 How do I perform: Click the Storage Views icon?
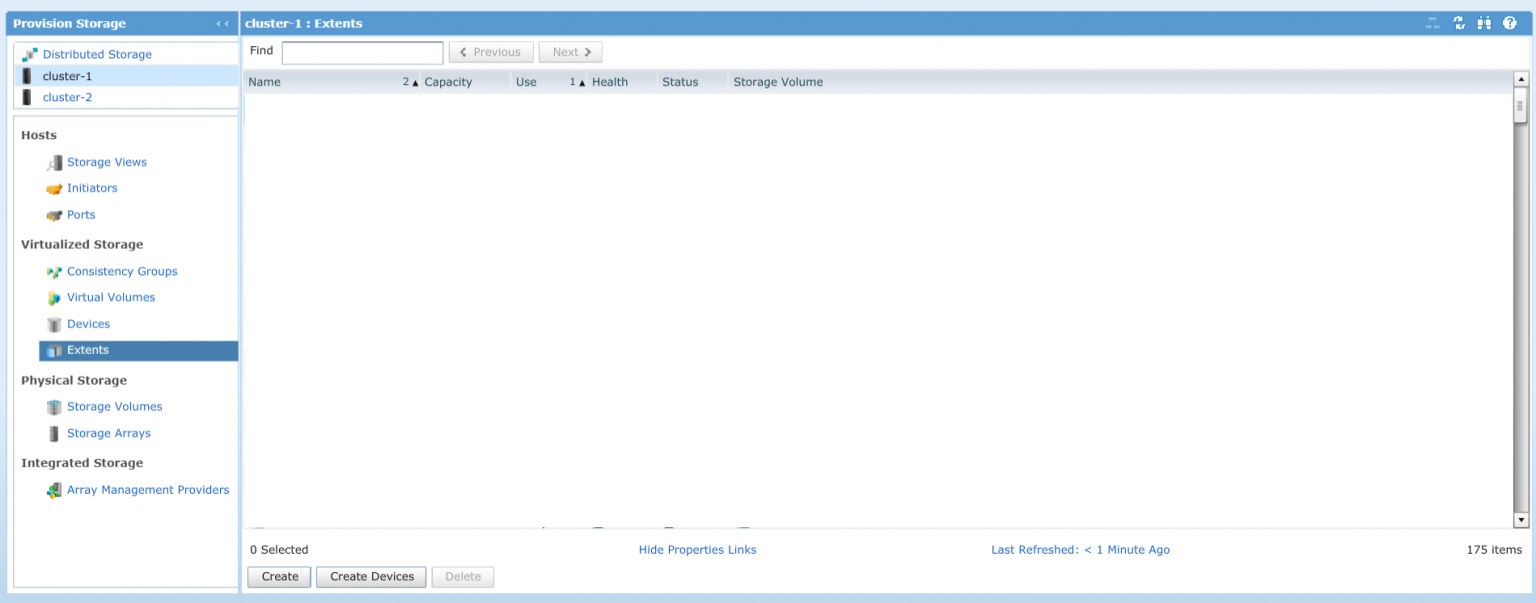pos(54,163)
